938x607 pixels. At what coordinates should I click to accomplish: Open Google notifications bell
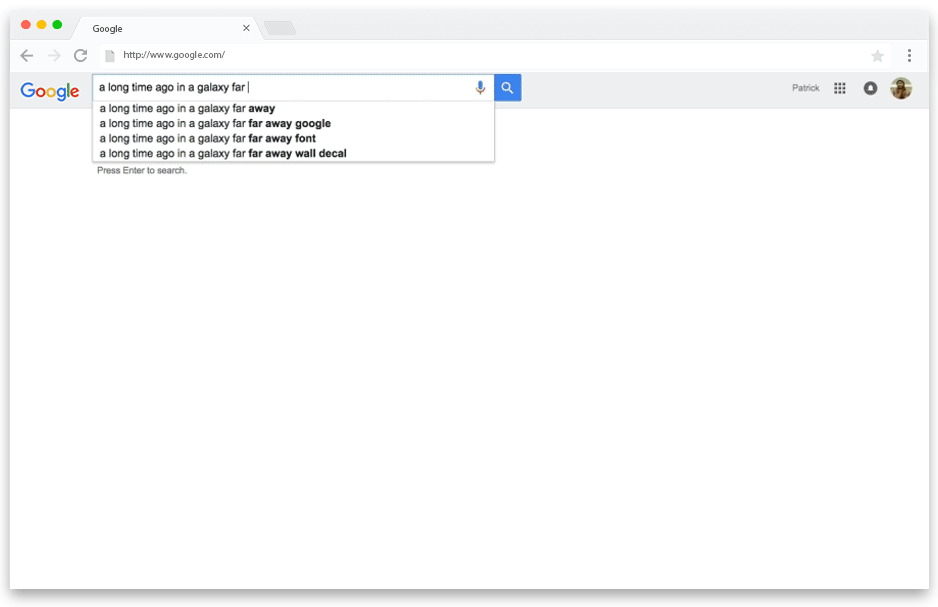pyautogui.click(x=870, y=88)
